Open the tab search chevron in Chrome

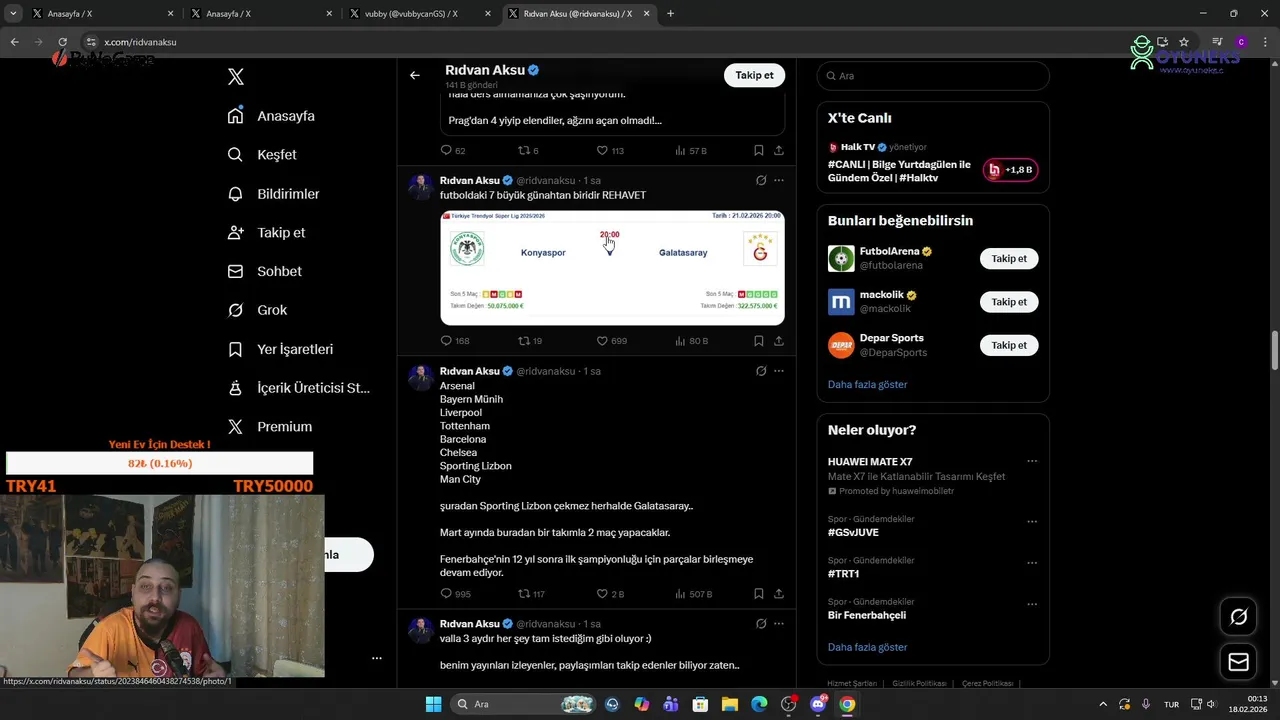click(x=12, y=13)
